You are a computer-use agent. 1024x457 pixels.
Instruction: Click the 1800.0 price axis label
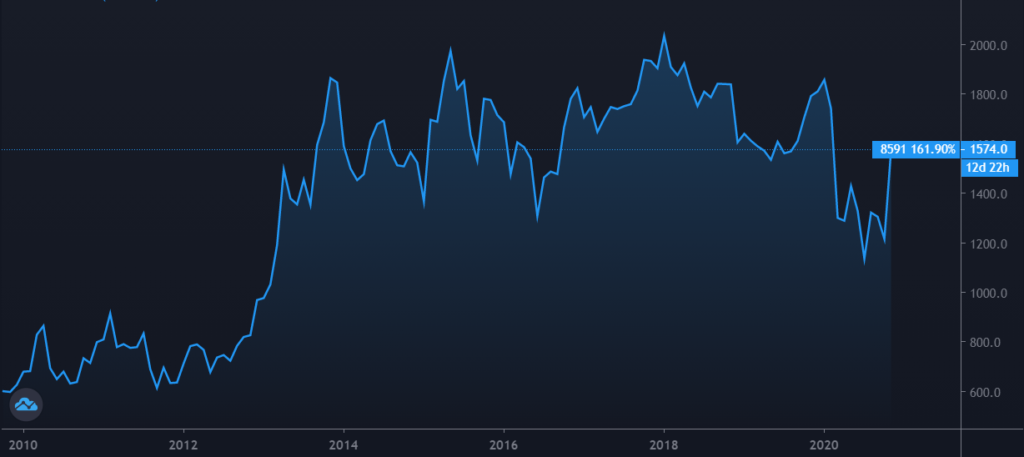point(987,95)
